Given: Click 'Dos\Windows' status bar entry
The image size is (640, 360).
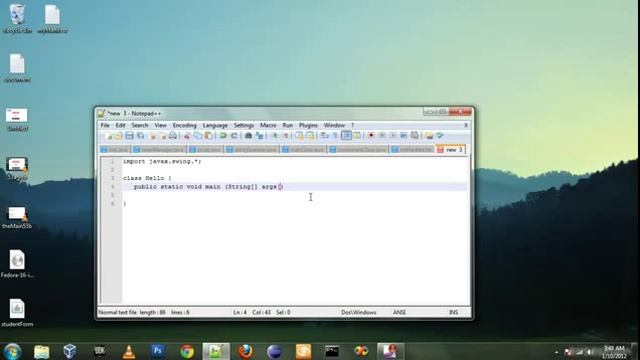Looking at the screenshot, I should coord(359,312).
